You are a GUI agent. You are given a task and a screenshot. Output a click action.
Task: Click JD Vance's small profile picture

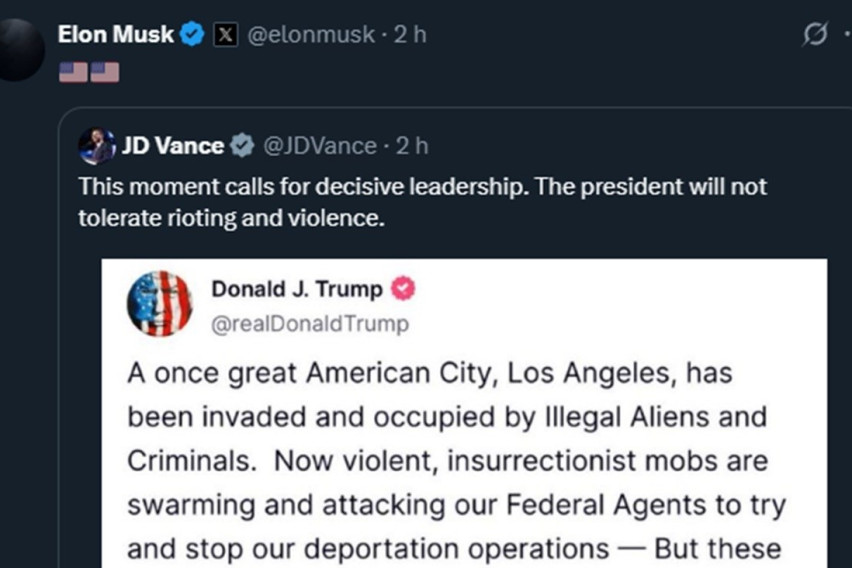click(97, 146)
